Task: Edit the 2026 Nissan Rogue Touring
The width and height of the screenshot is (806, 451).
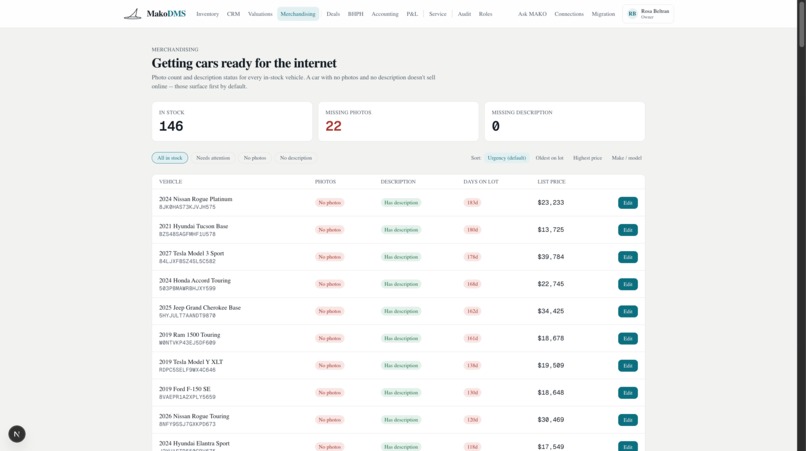Action: (x=628, y=420)
